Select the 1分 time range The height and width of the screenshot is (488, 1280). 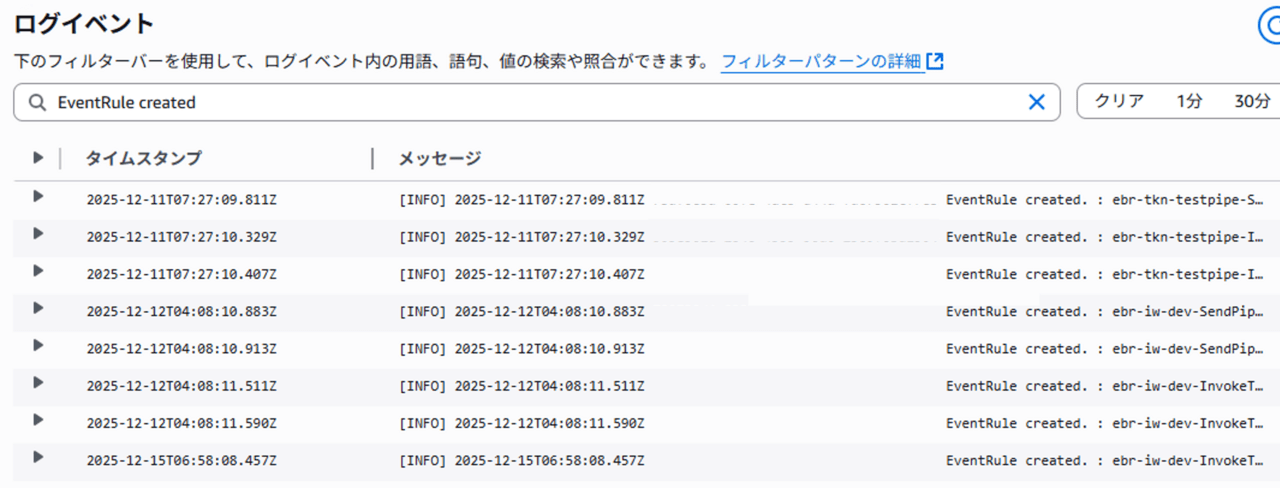tap(1189, 102)
